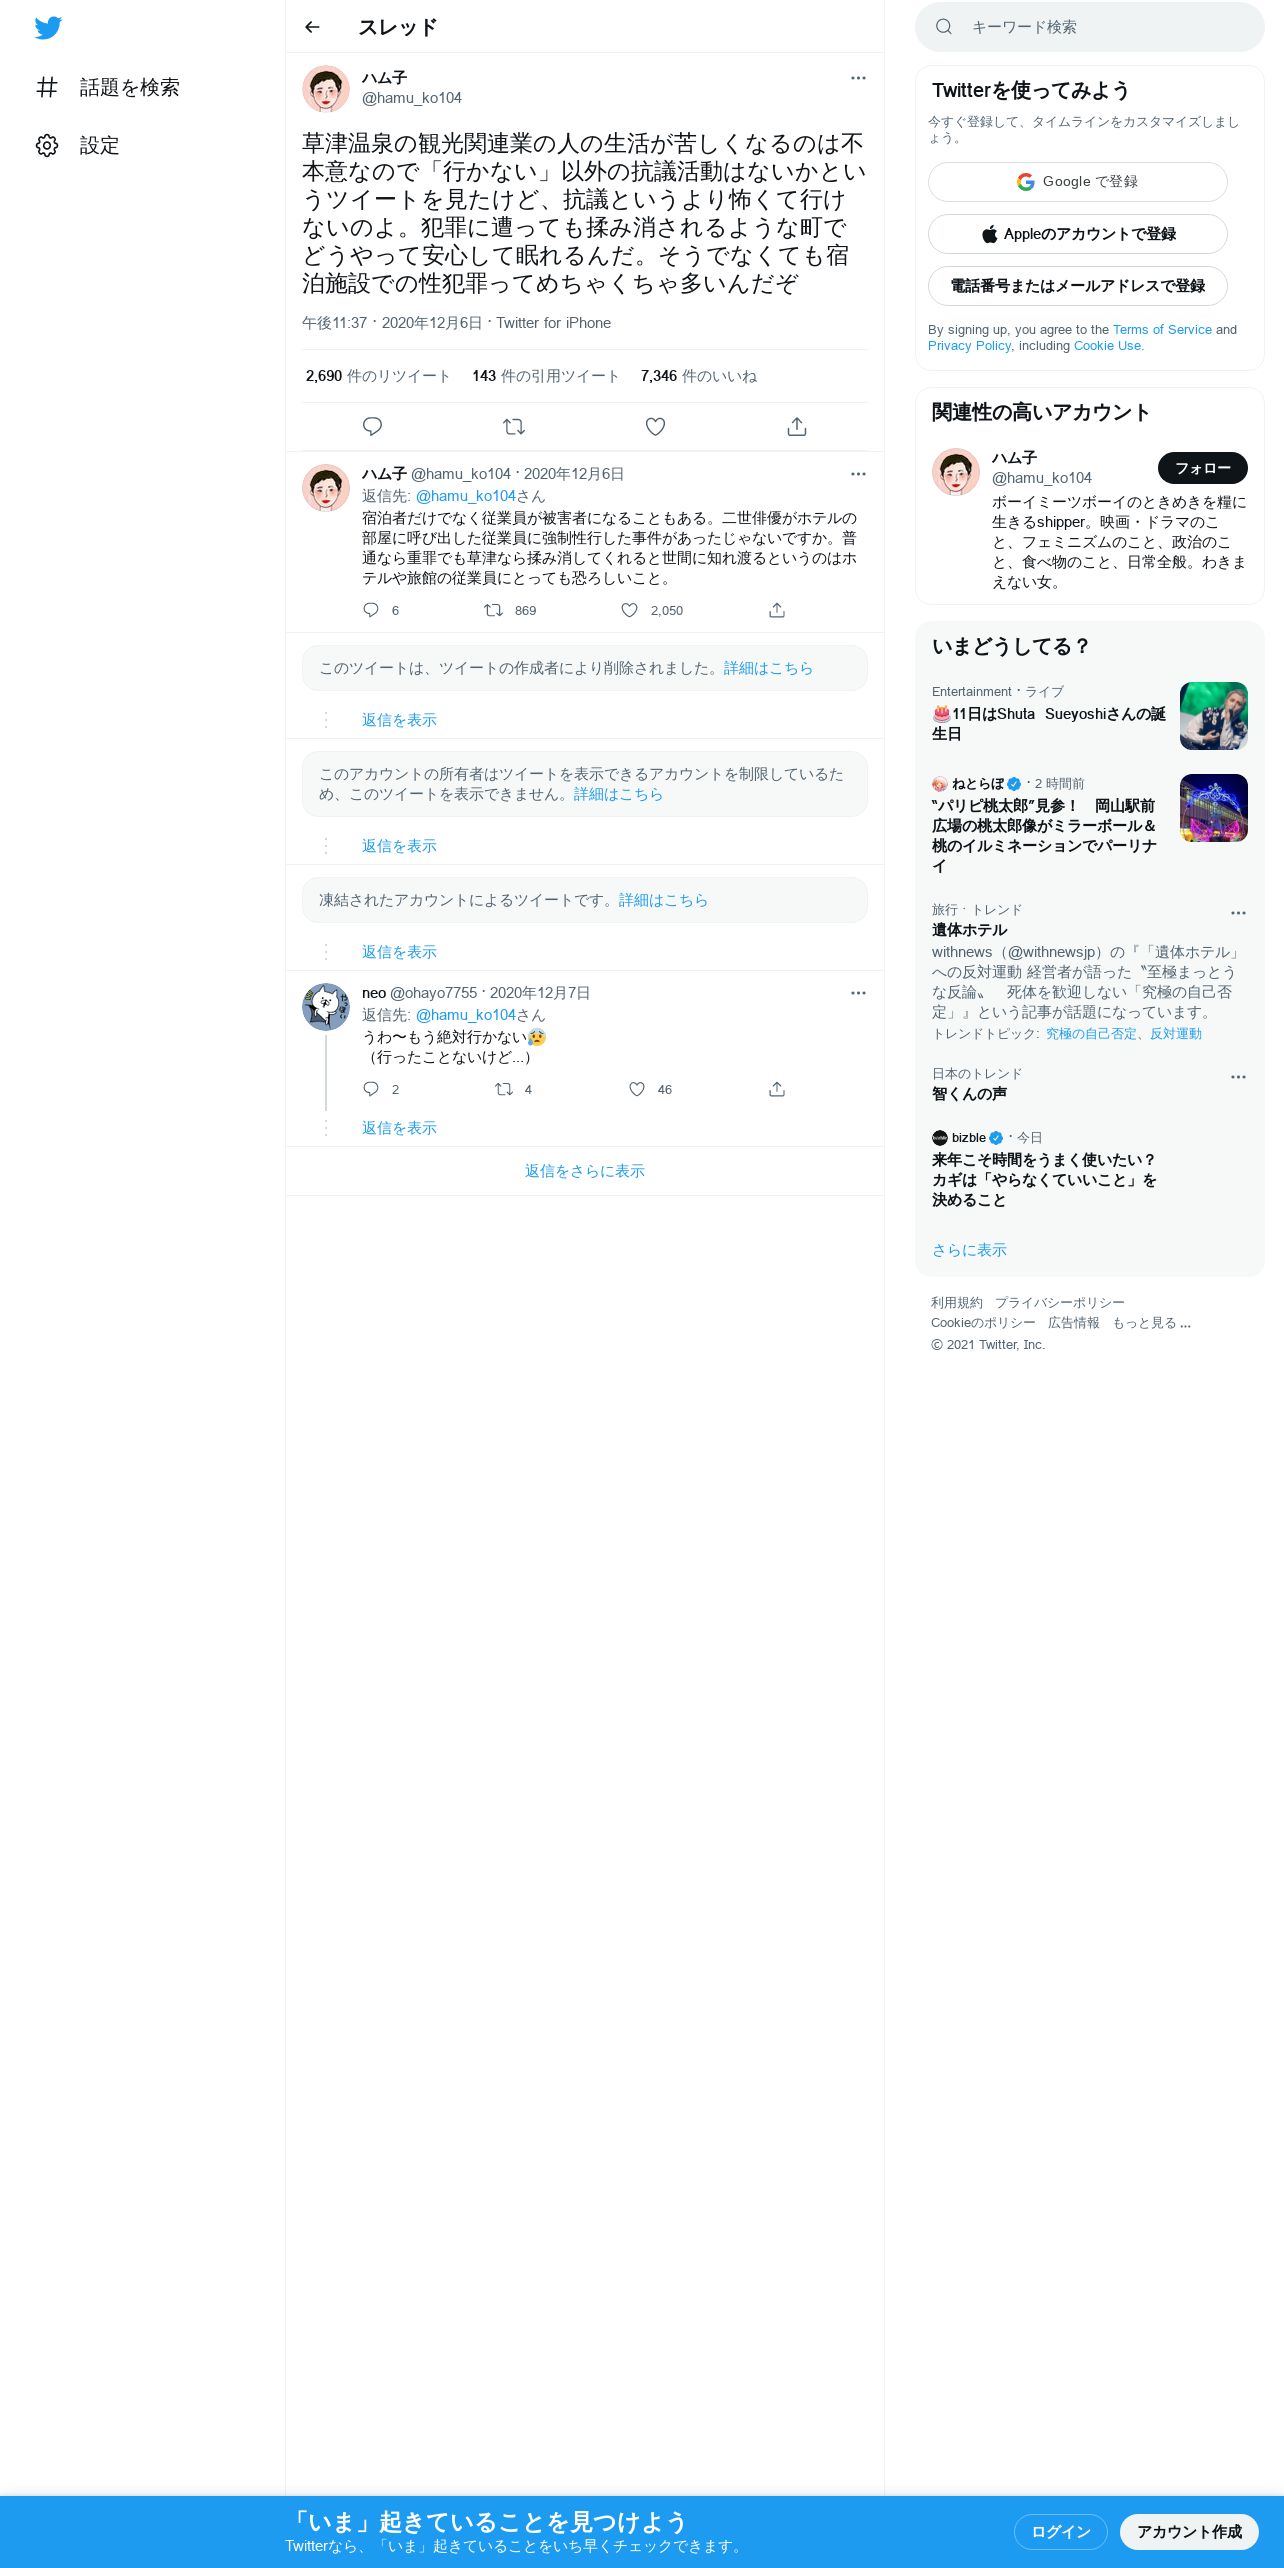The height and width of the screenshot is (2568, 1284).
Task: Open more options on the 2020年12月6日 reply tweet
Action: coord(858,474)
